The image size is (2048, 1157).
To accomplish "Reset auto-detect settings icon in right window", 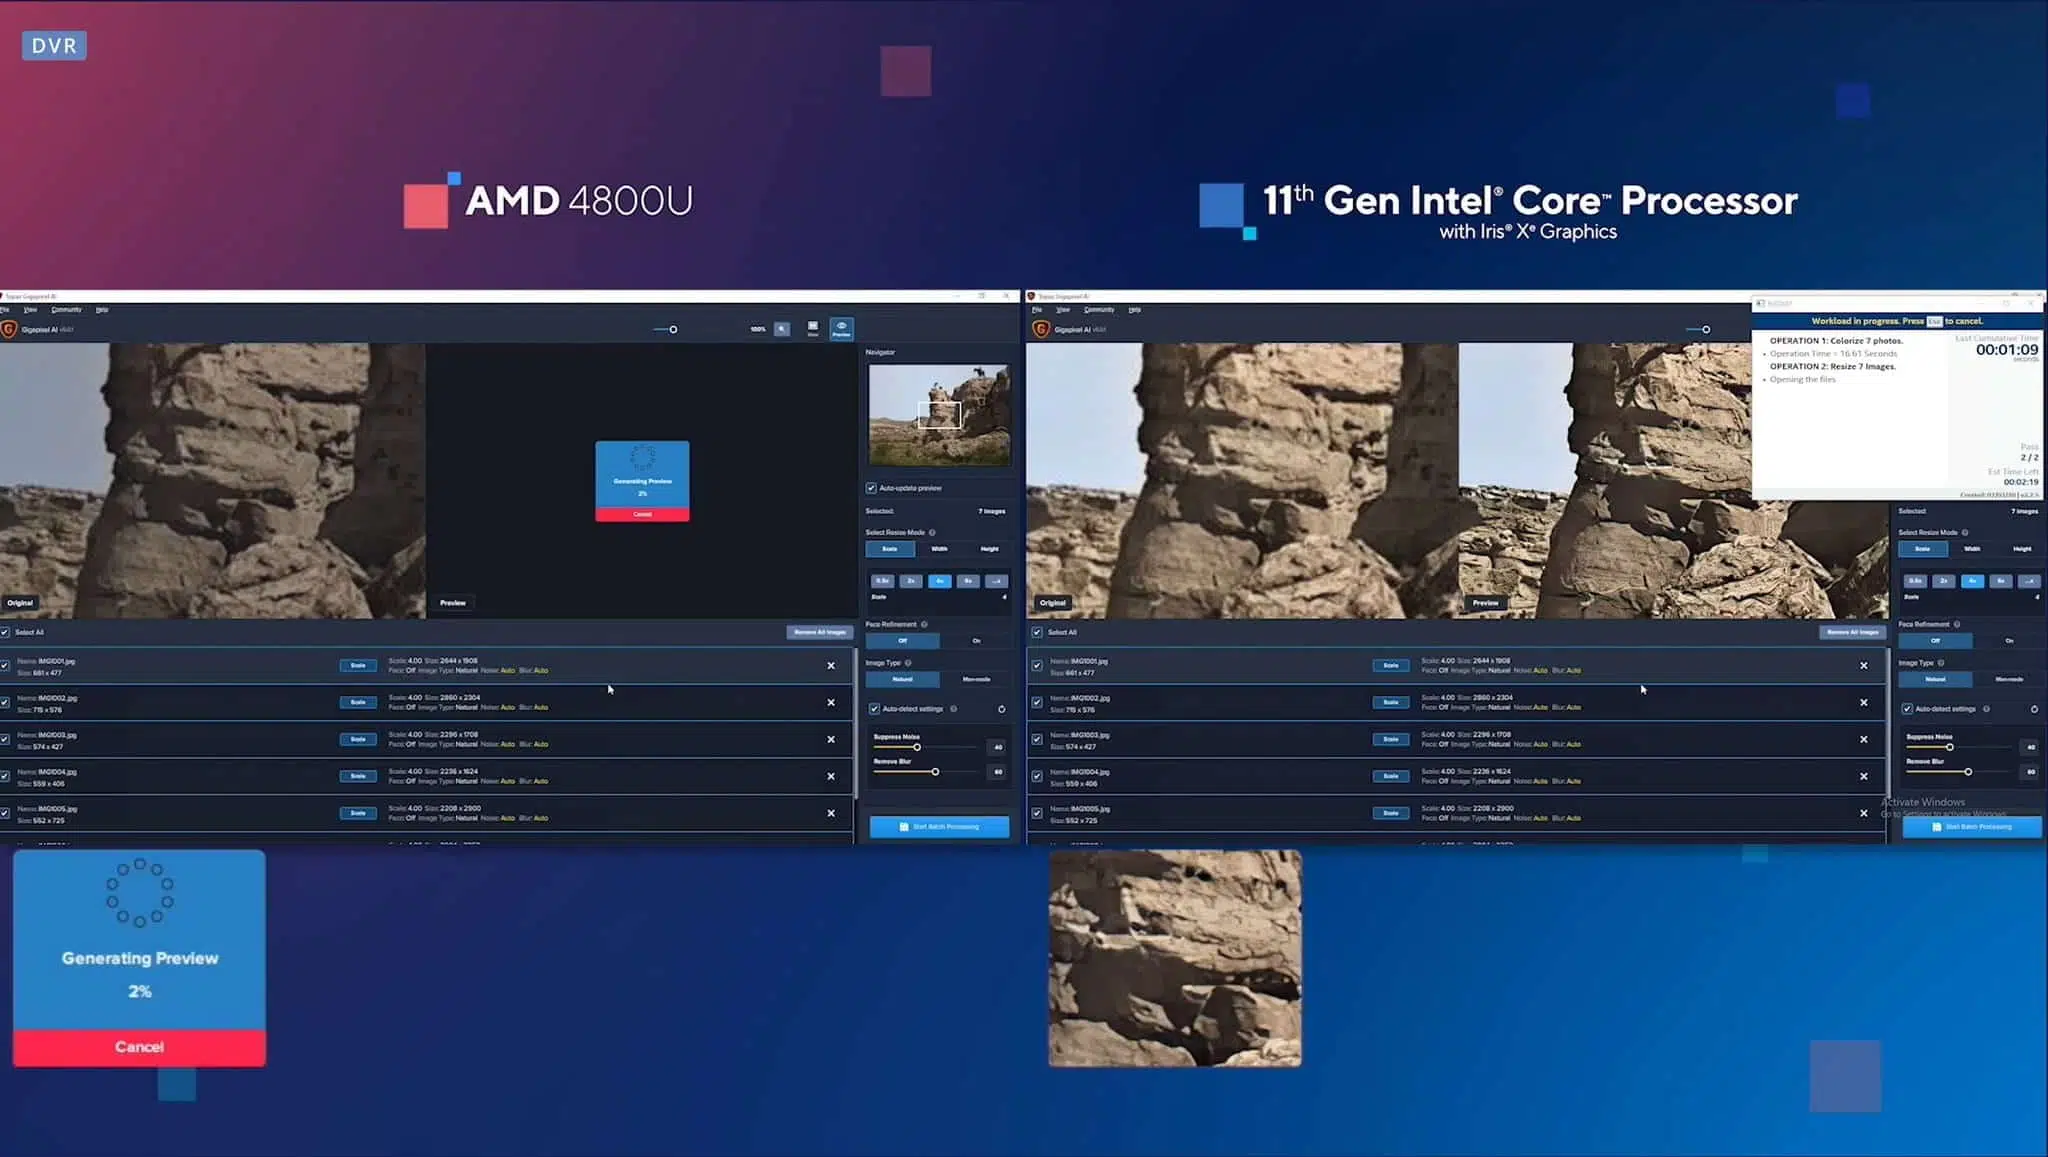I will click(2034, 709).
